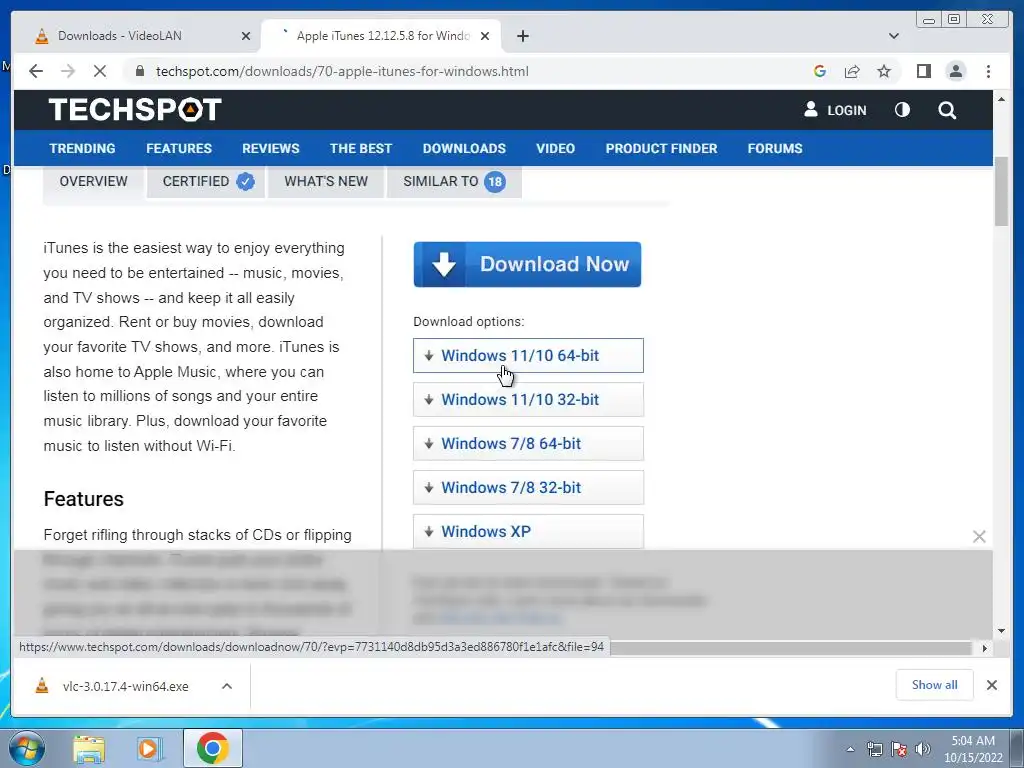Stop page loading with the X icon
The height and width of the screenshot is (768, 1024).
click(x=99, y=71)
